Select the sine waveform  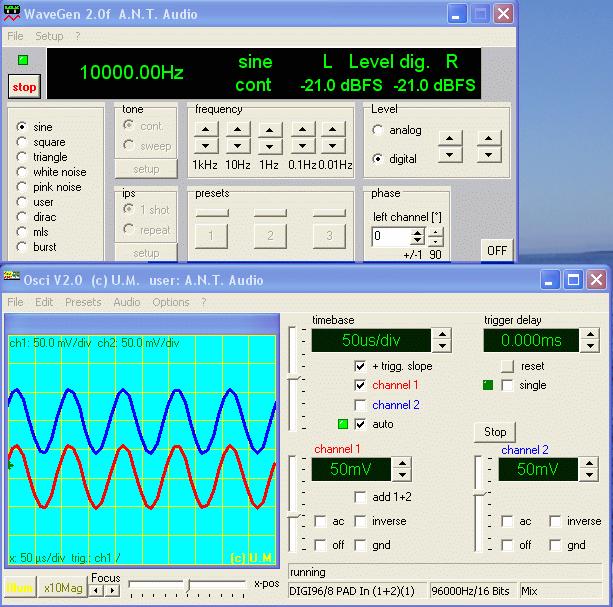point(22,127)
